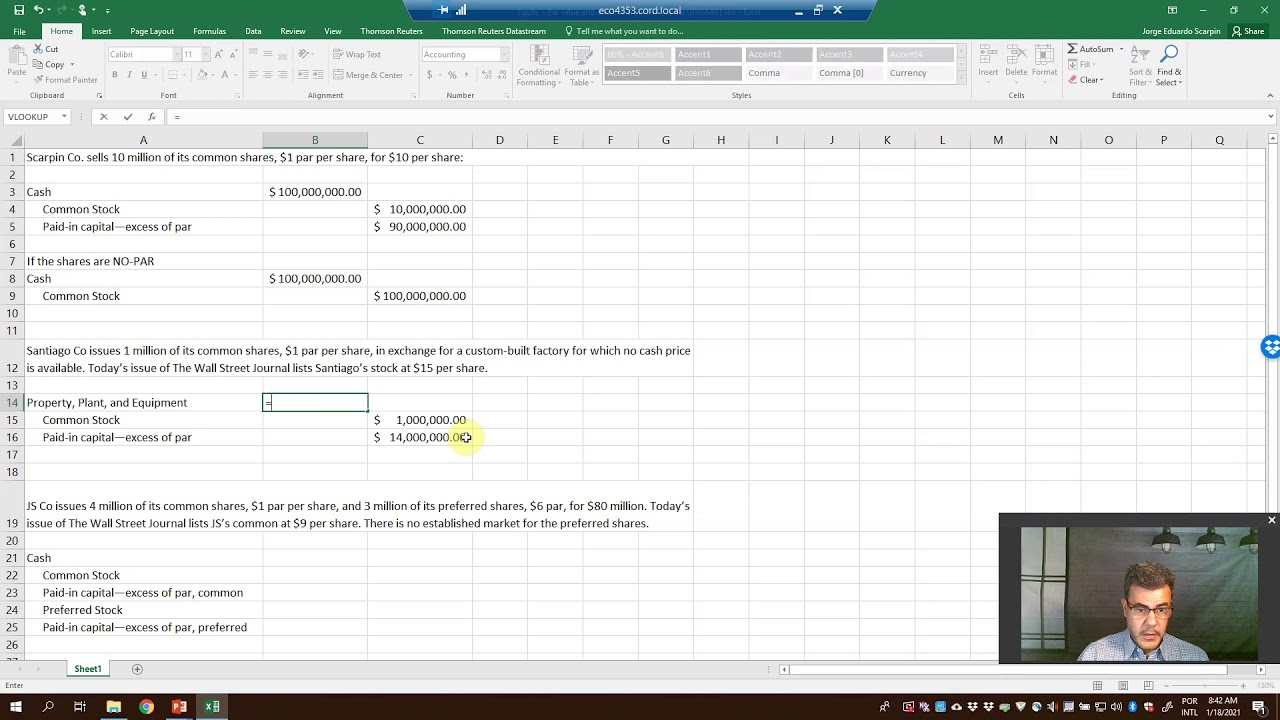
Task: Clear cell contents via Clear button
Action: coord(1087,80)
